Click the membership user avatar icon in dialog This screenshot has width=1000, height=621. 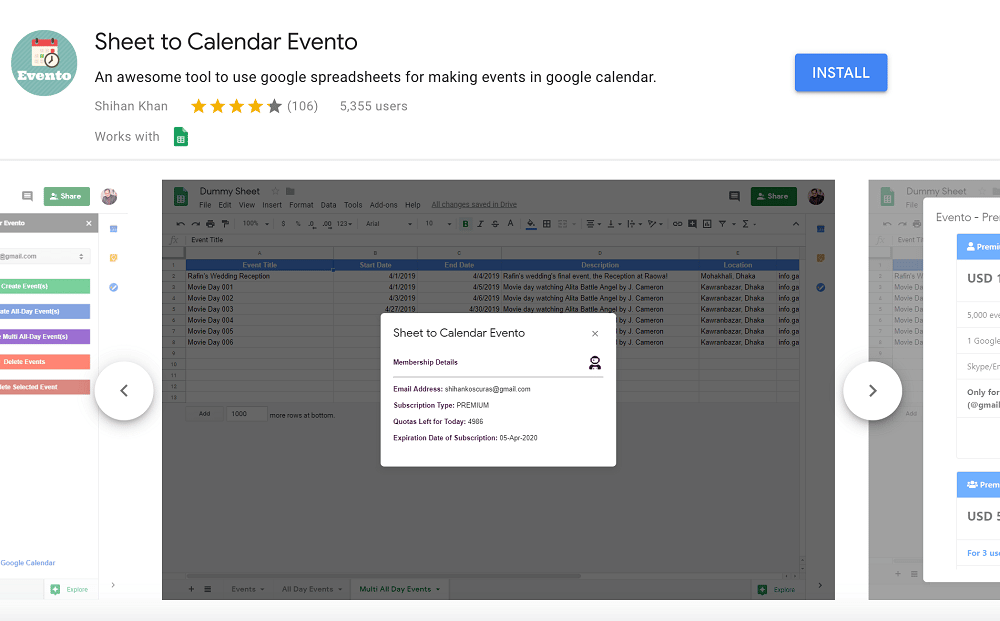click(x=595, y=363)
